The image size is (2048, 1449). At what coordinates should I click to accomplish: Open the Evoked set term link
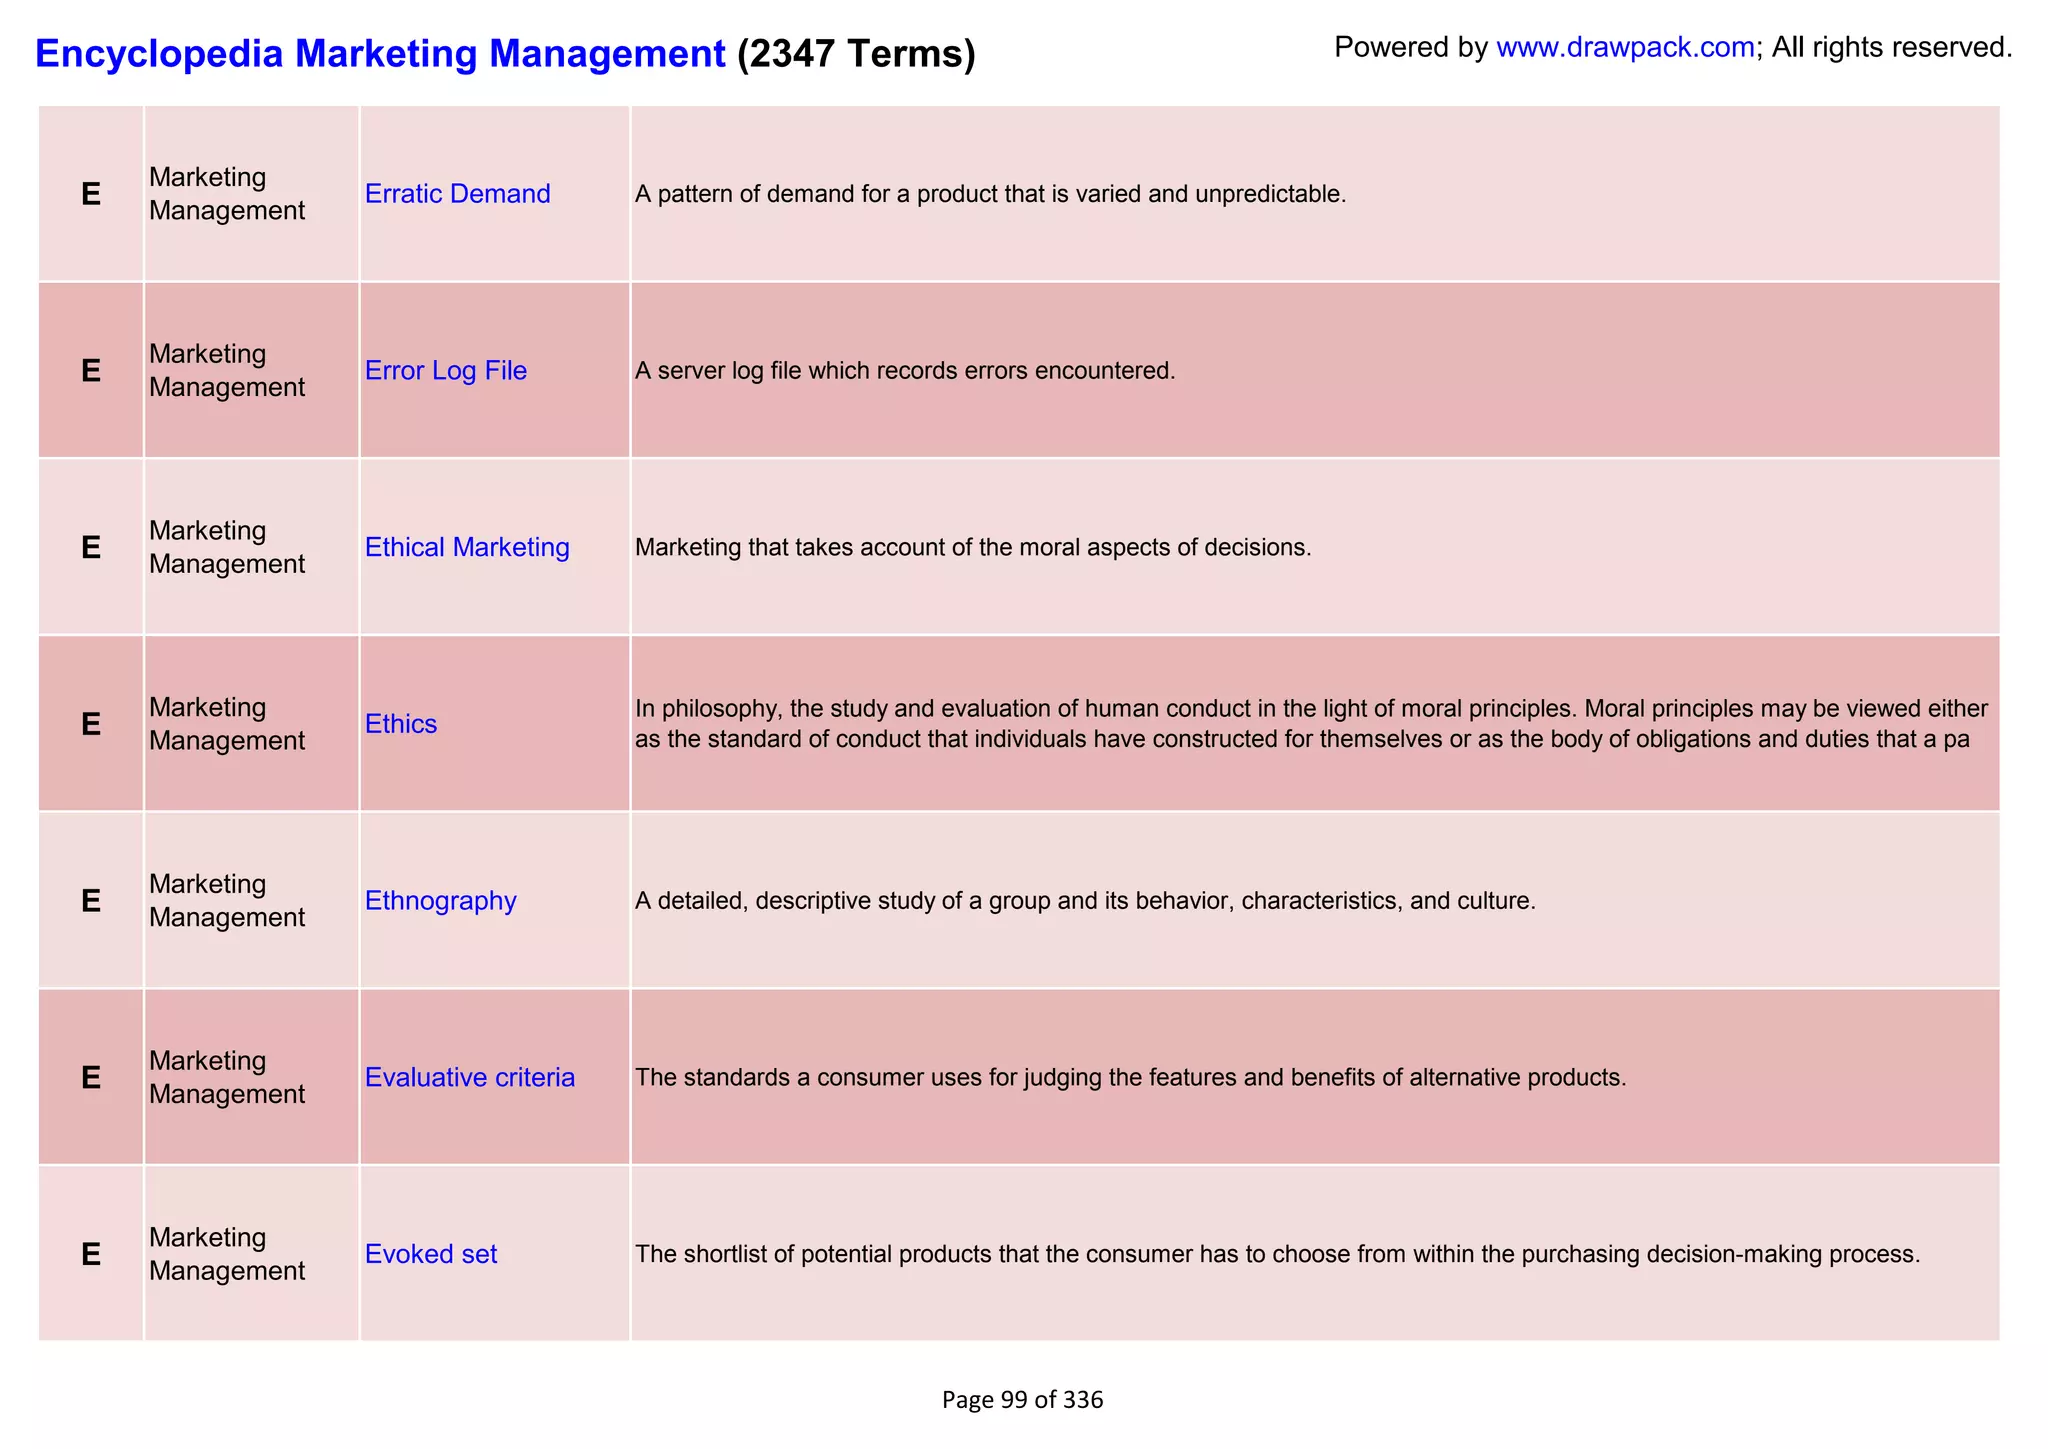click(431, 1254)
